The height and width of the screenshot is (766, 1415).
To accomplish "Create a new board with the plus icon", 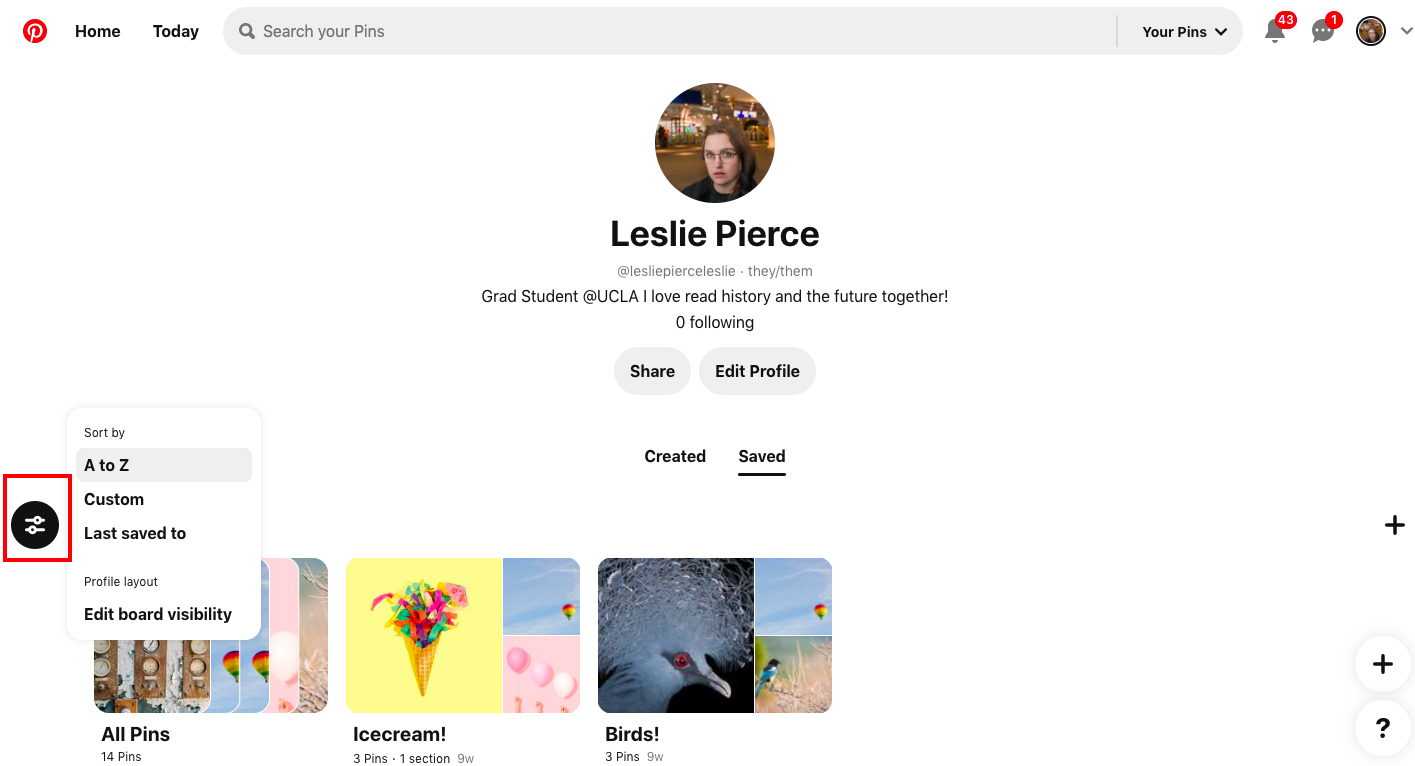I will pos(1395,524).
